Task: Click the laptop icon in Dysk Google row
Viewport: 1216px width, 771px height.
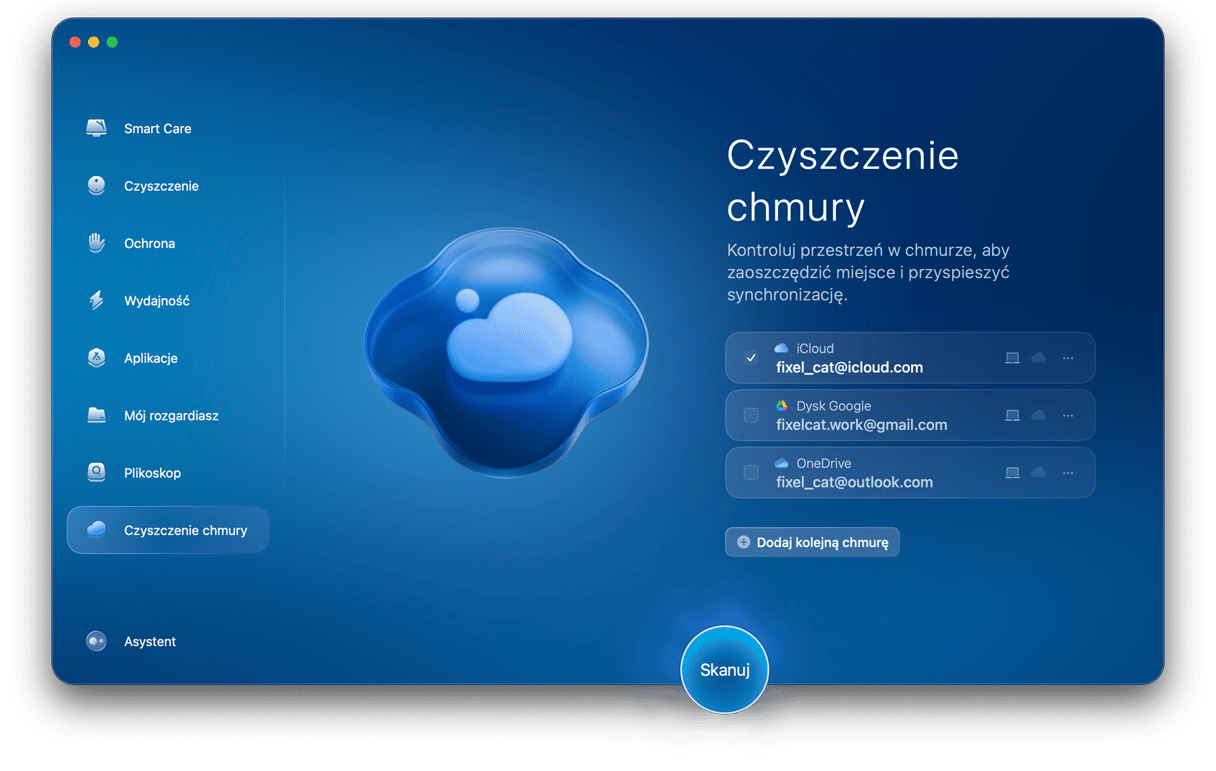Action: 1012,415
